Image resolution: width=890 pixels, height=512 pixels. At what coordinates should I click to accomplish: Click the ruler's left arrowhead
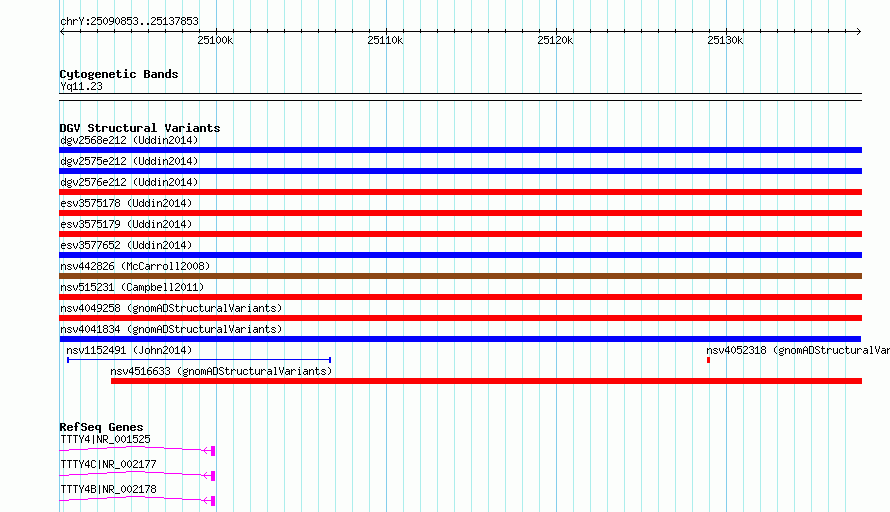coord(62,32)
